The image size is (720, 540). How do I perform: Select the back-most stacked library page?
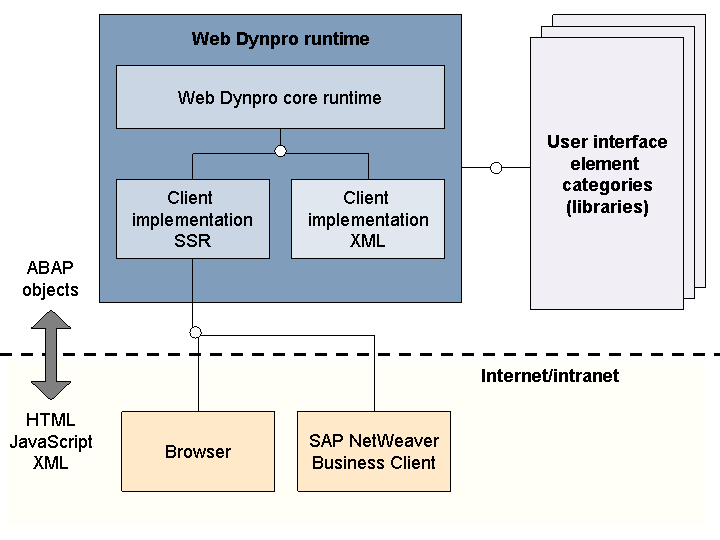click(x=700, y=150)
